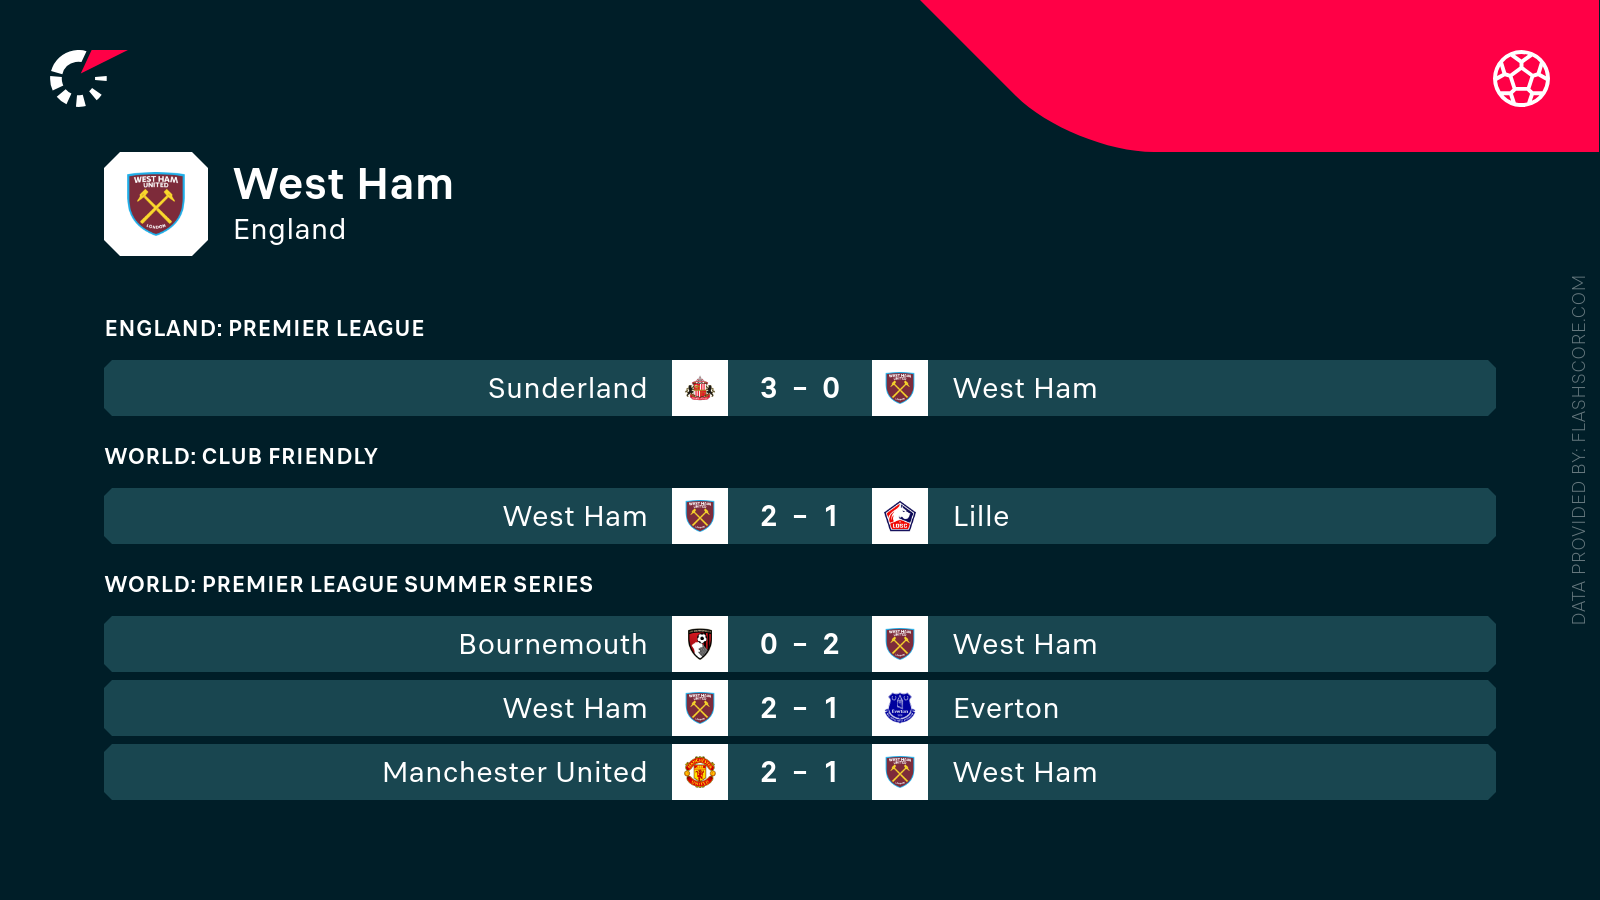Select the England: Premier League heading

click(265, 329)
